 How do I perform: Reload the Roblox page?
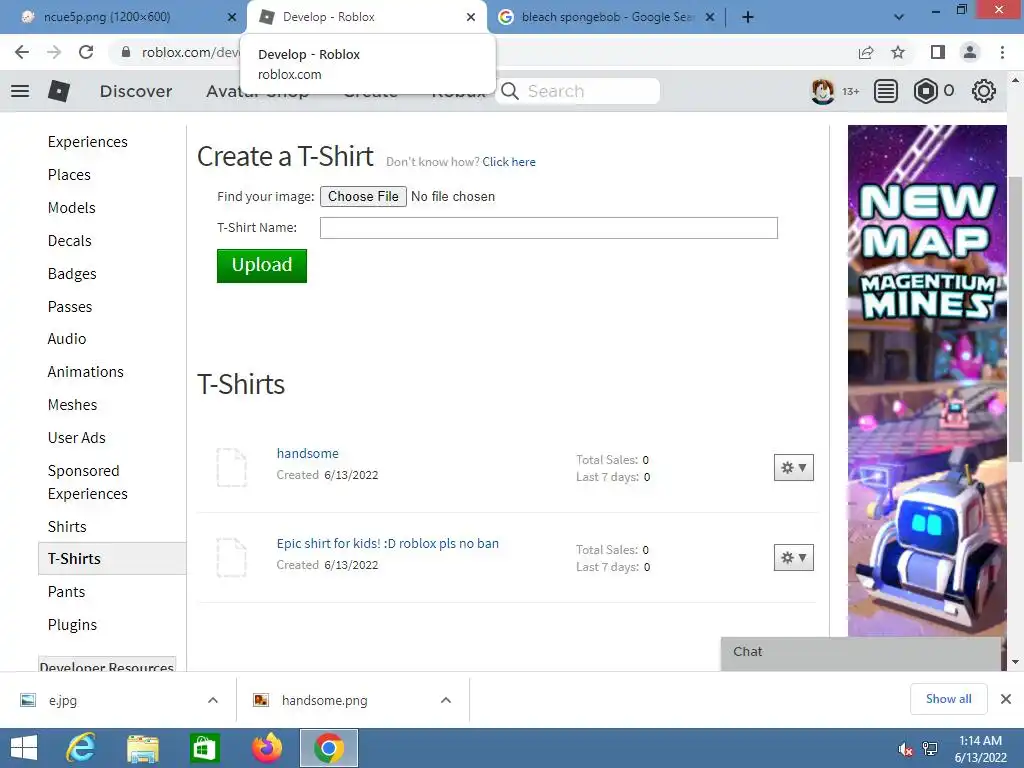(86, 52)
